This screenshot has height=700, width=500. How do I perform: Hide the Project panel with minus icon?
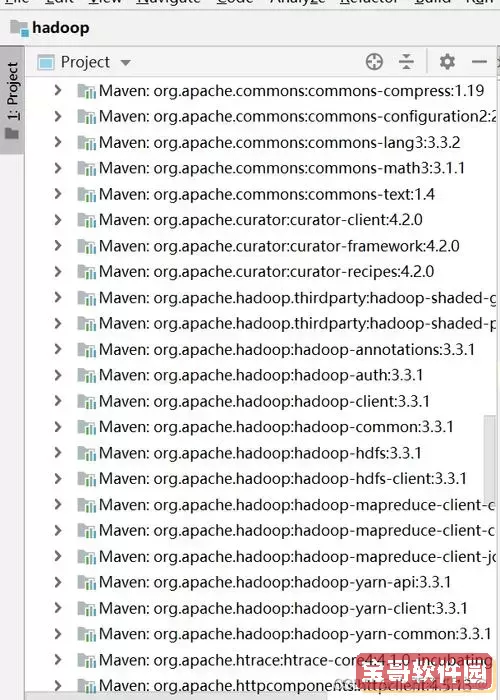click(x=479, y=62)
